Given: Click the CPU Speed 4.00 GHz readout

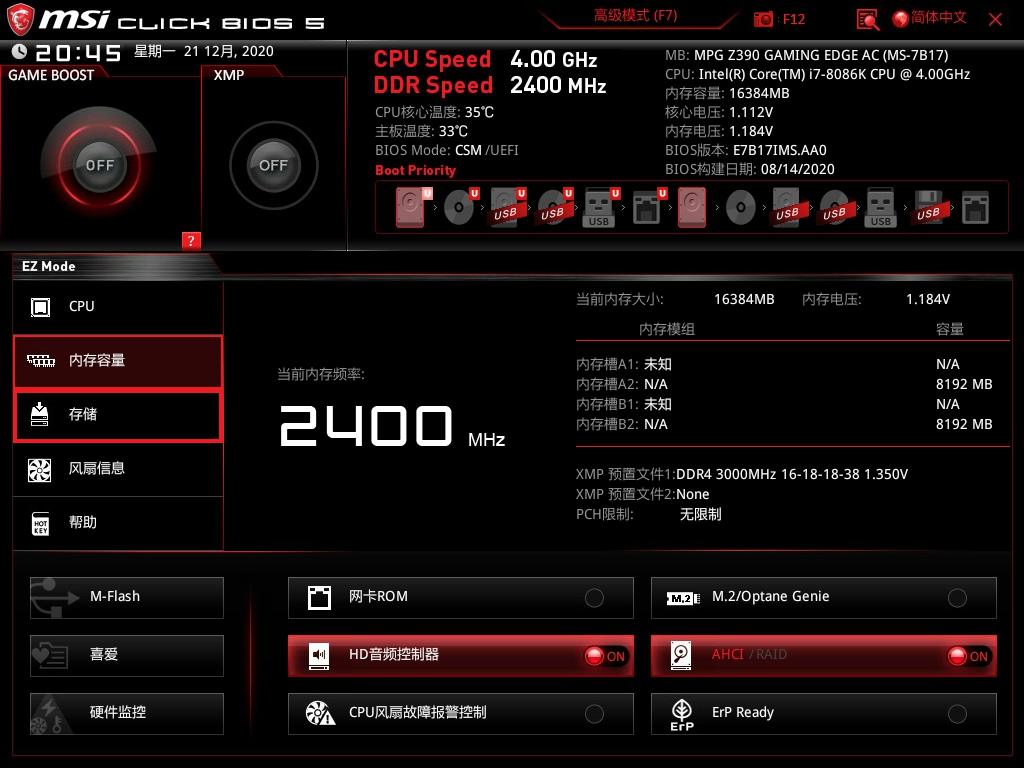Looking at the screenshot, I should click(485, 59).
